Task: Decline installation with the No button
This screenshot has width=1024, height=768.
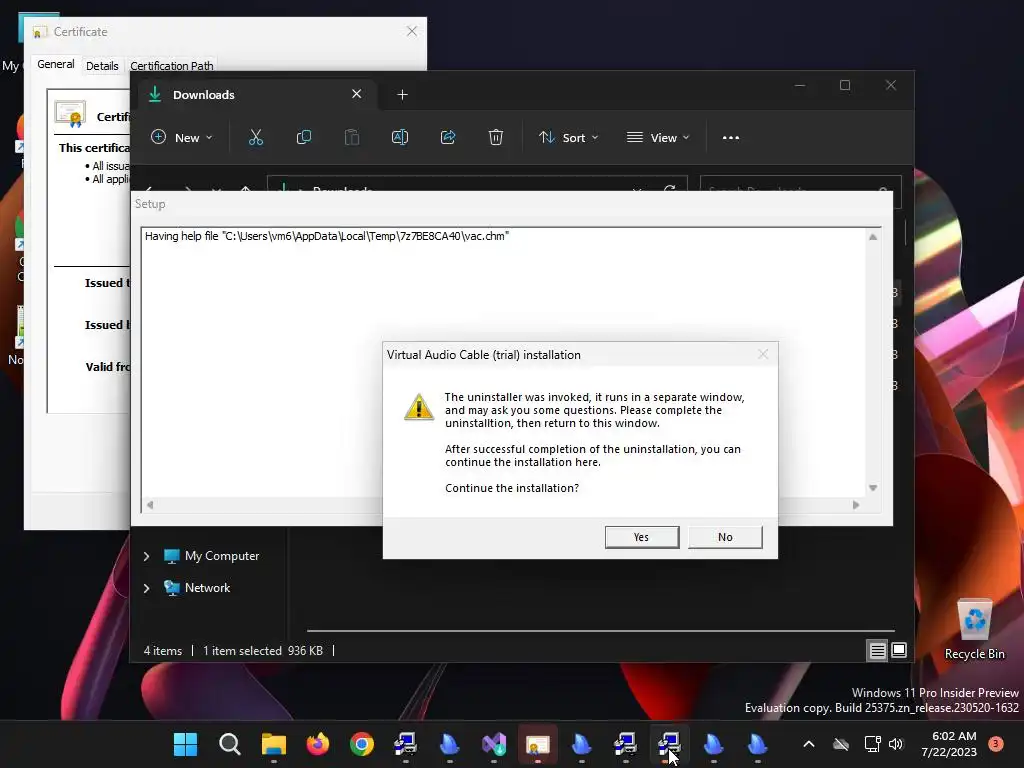Action: click(x=725, y=537)
